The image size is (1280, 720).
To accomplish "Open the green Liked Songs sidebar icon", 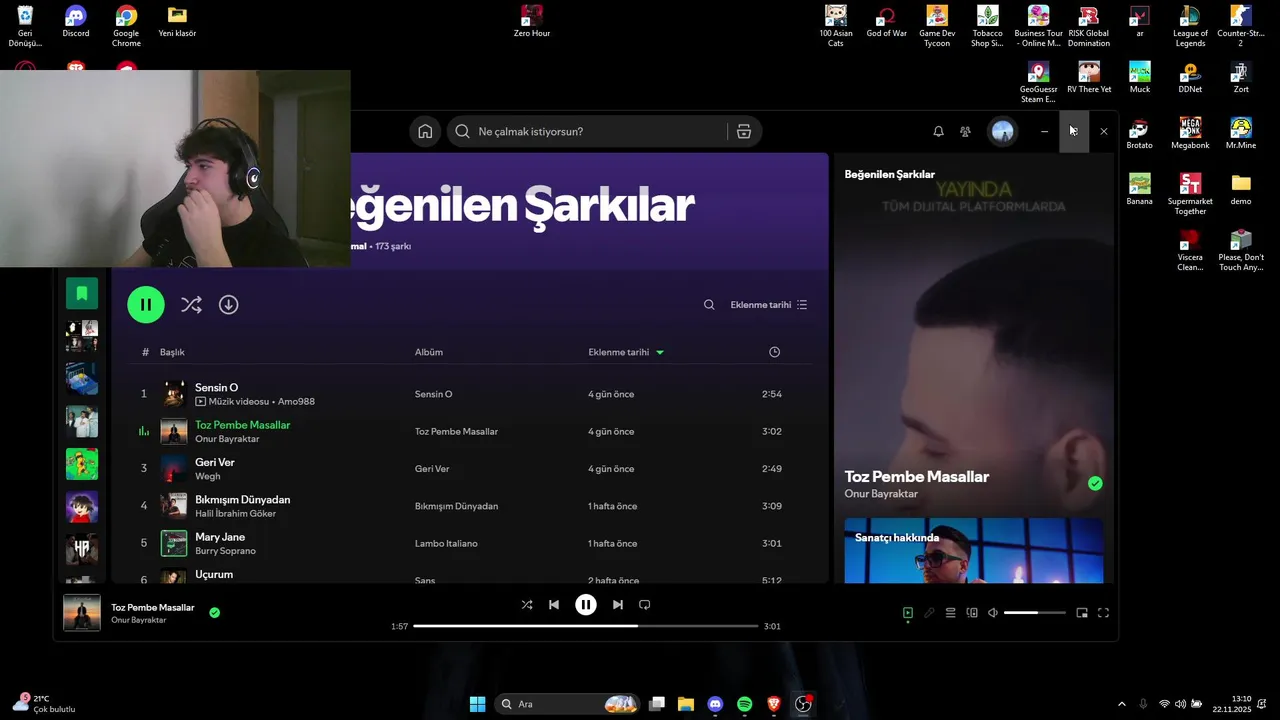I will (x=82, y=294).
